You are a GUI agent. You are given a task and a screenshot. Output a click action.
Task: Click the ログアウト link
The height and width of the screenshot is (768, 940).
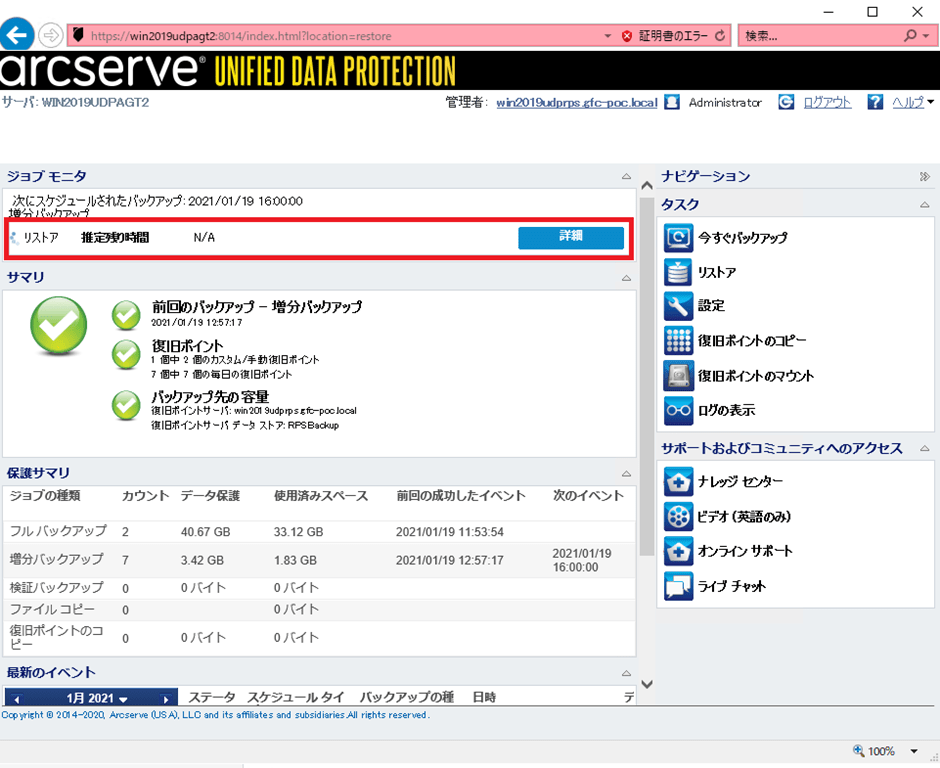pos(827,103)
